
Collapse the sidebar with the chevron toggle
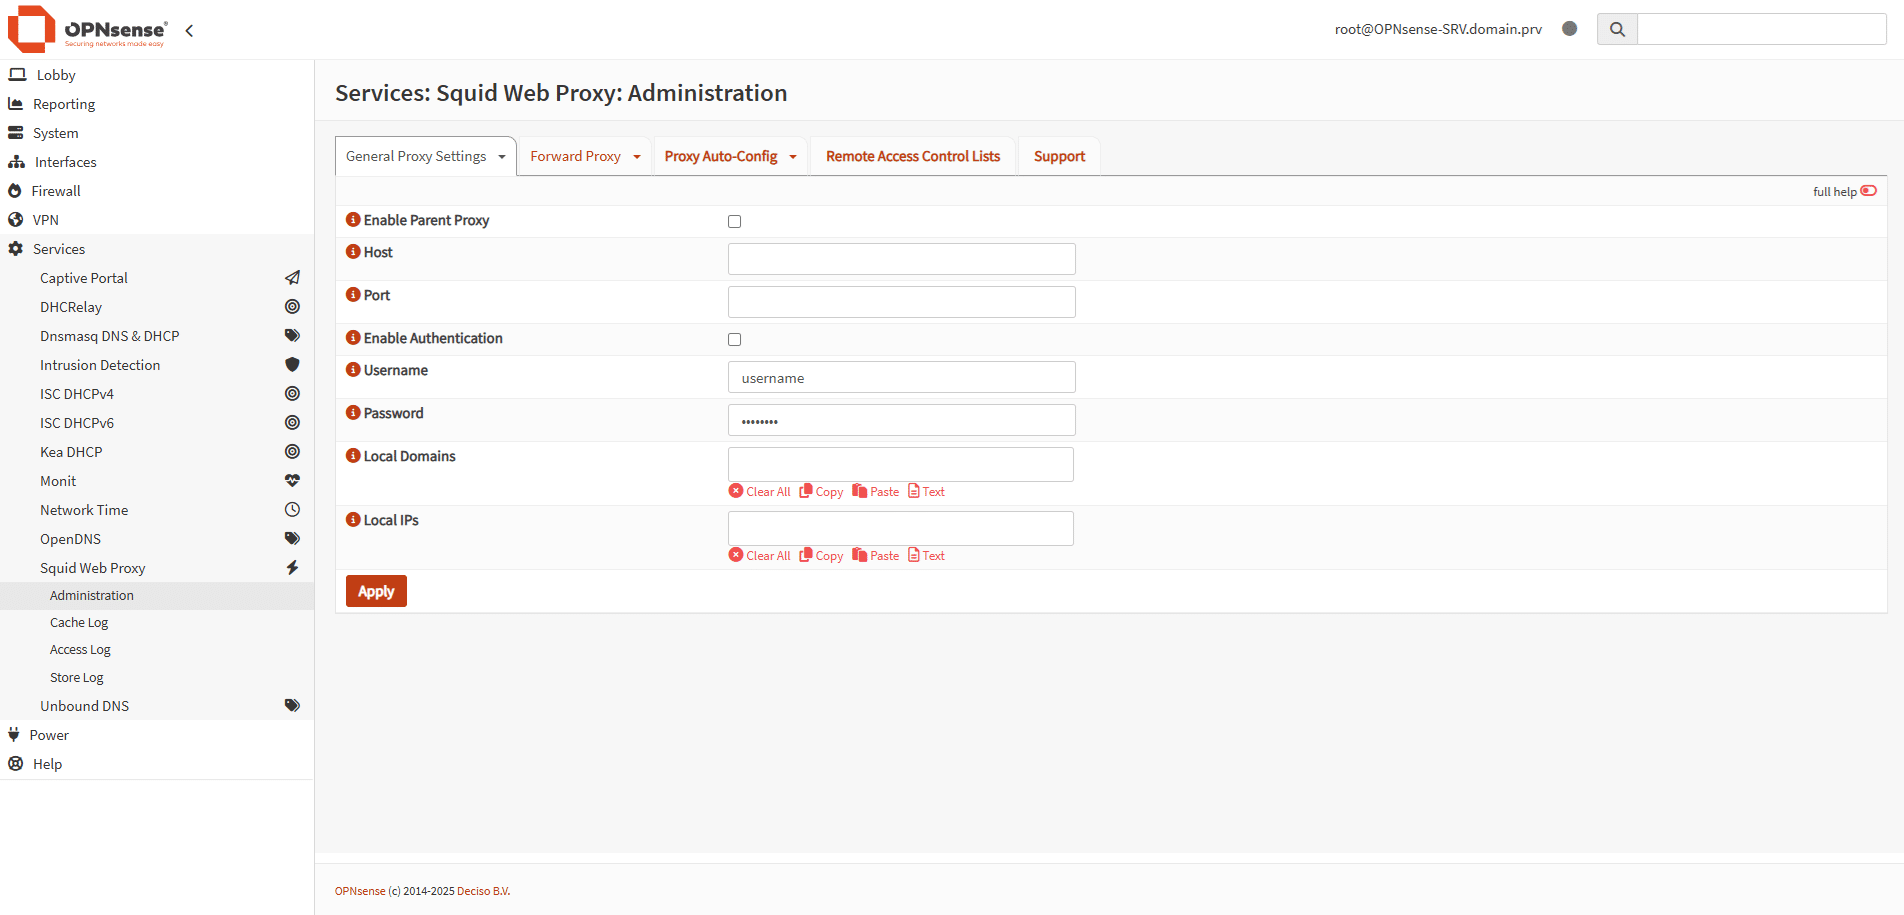189,30
